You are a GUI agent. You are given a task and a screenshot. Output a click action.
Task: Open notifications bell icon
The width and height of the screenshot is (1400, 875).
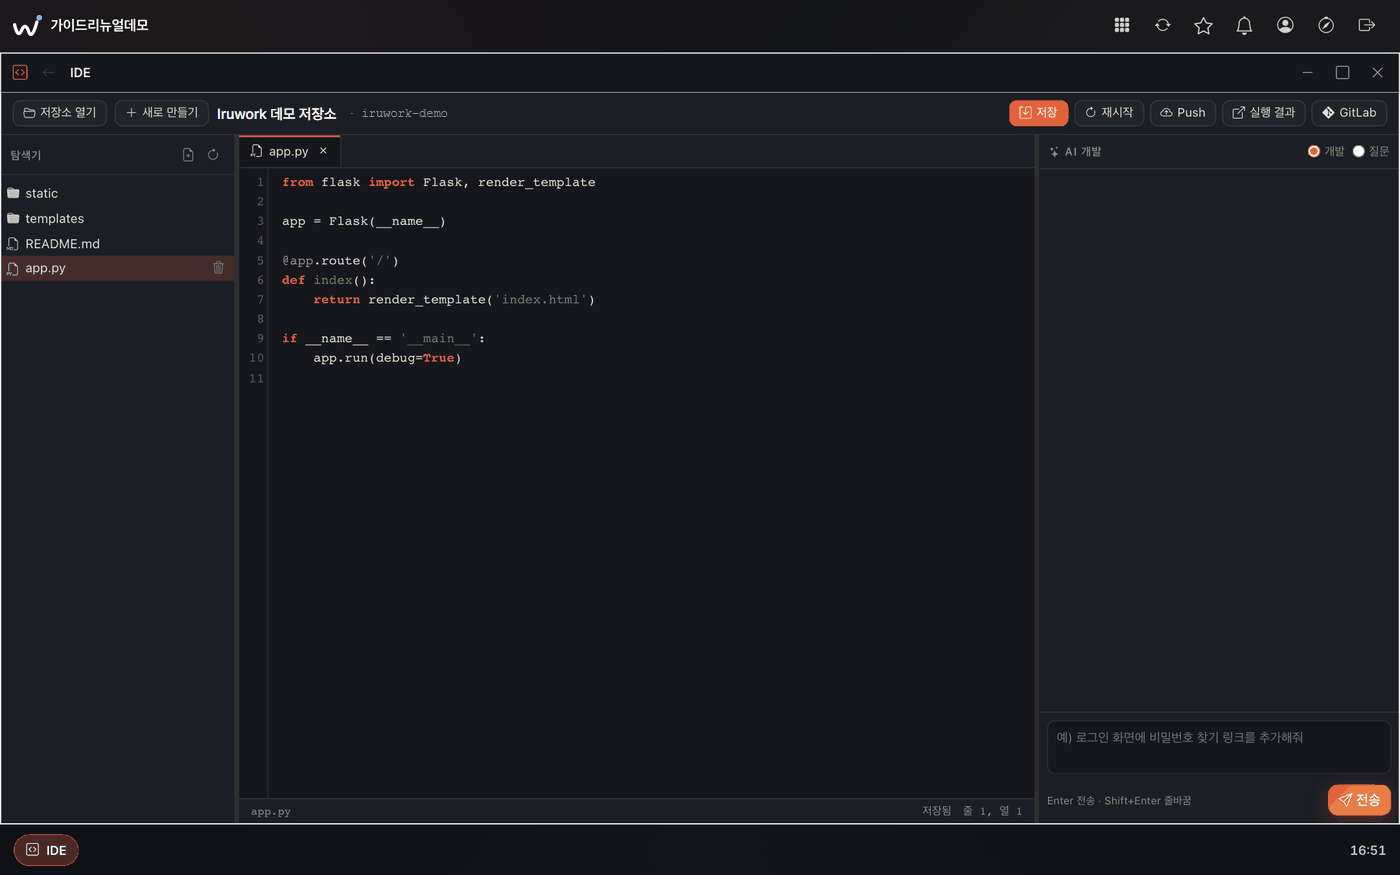1244,25
